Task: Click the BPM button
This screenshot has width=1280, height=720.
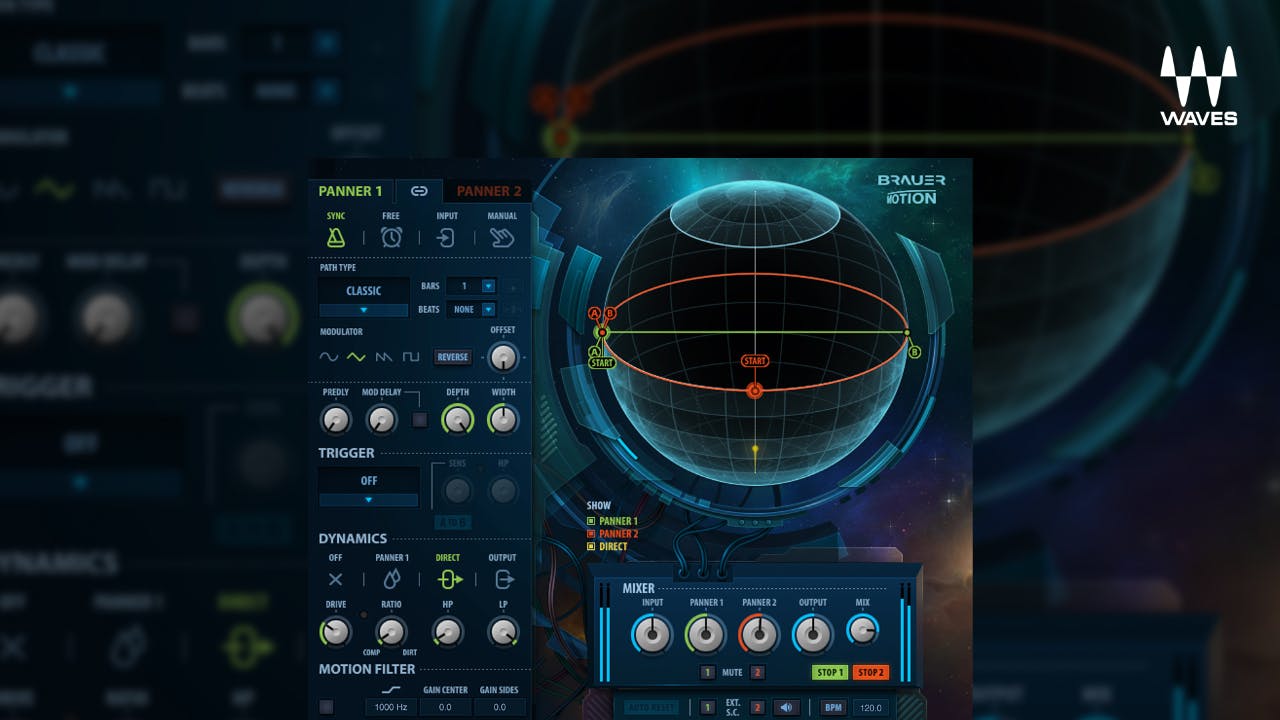Action: 833,708
